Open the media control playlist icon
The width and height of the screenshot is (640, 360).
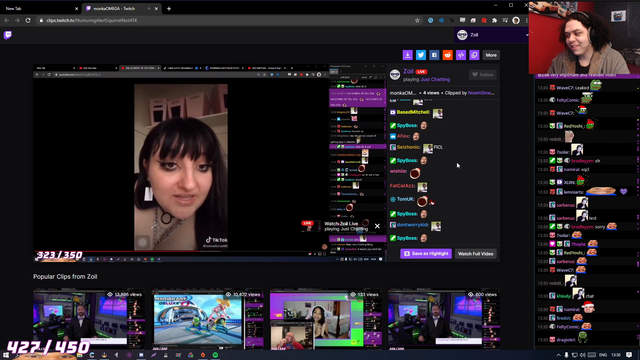[x=505, y=20]
